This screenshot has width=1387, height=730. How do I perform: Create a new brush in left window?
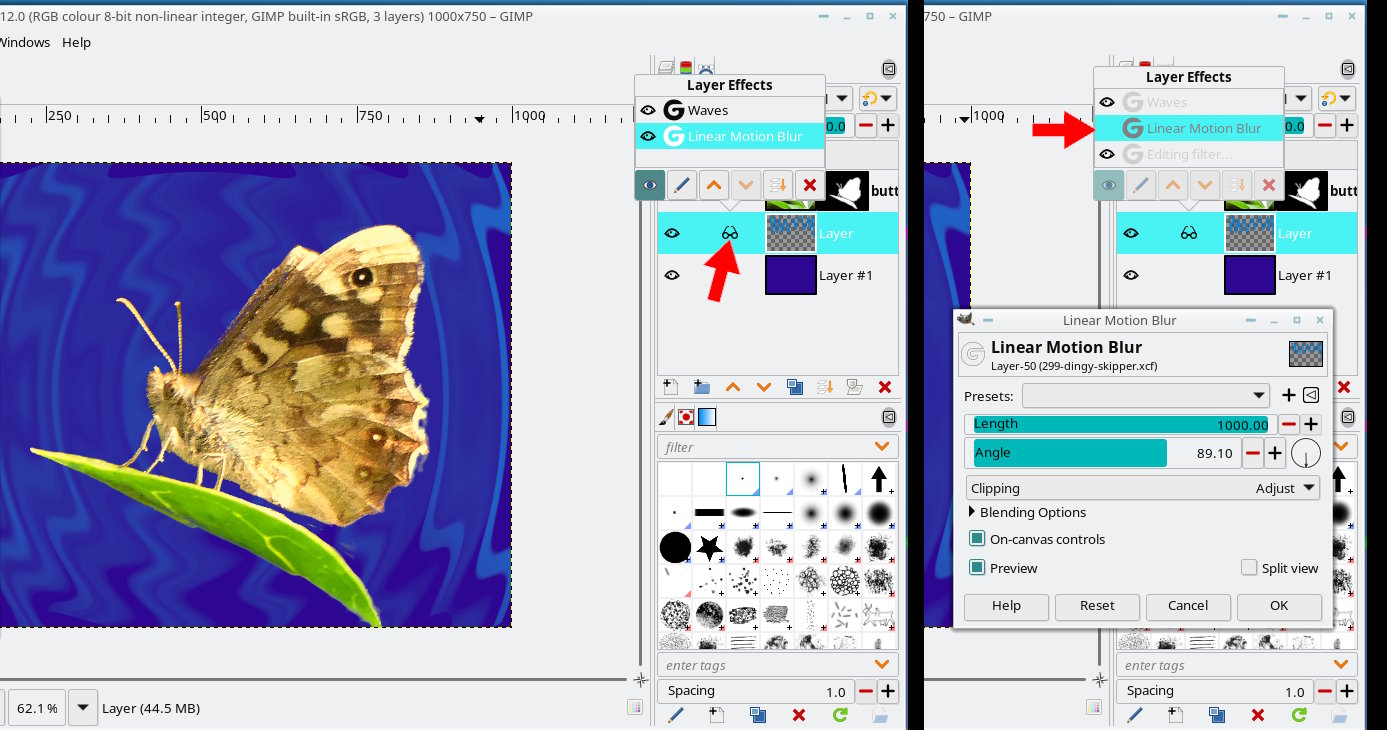[x=716, y=715]
